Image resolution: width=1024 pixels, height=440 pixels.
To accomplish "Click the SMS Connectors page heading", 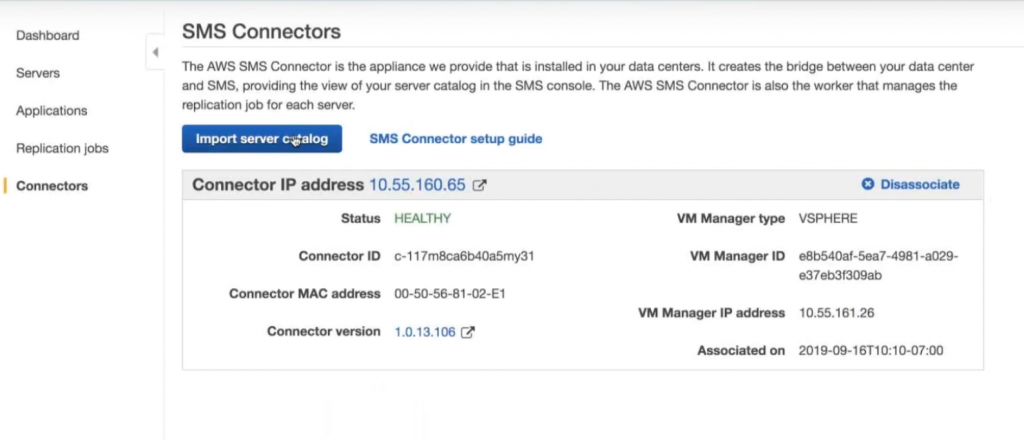I will click(261, 31).
